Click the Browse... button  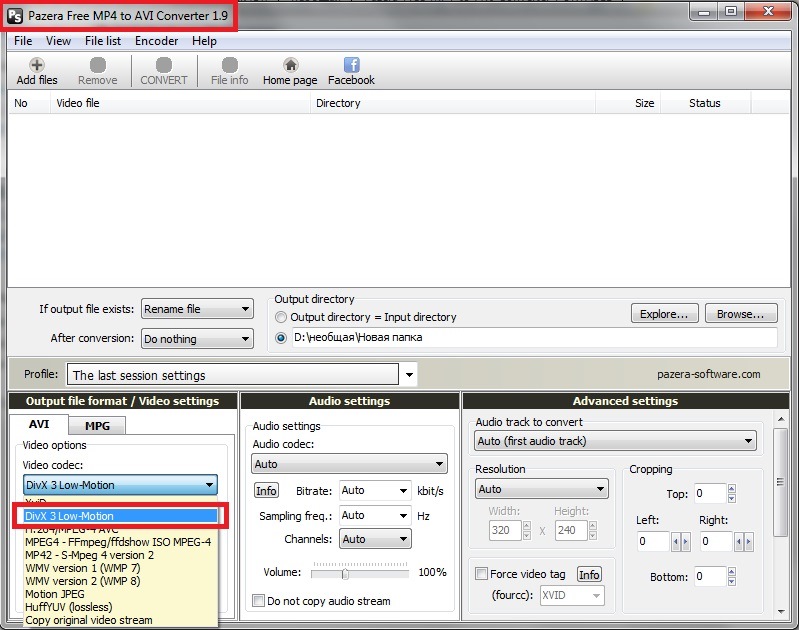click(741, 313)
